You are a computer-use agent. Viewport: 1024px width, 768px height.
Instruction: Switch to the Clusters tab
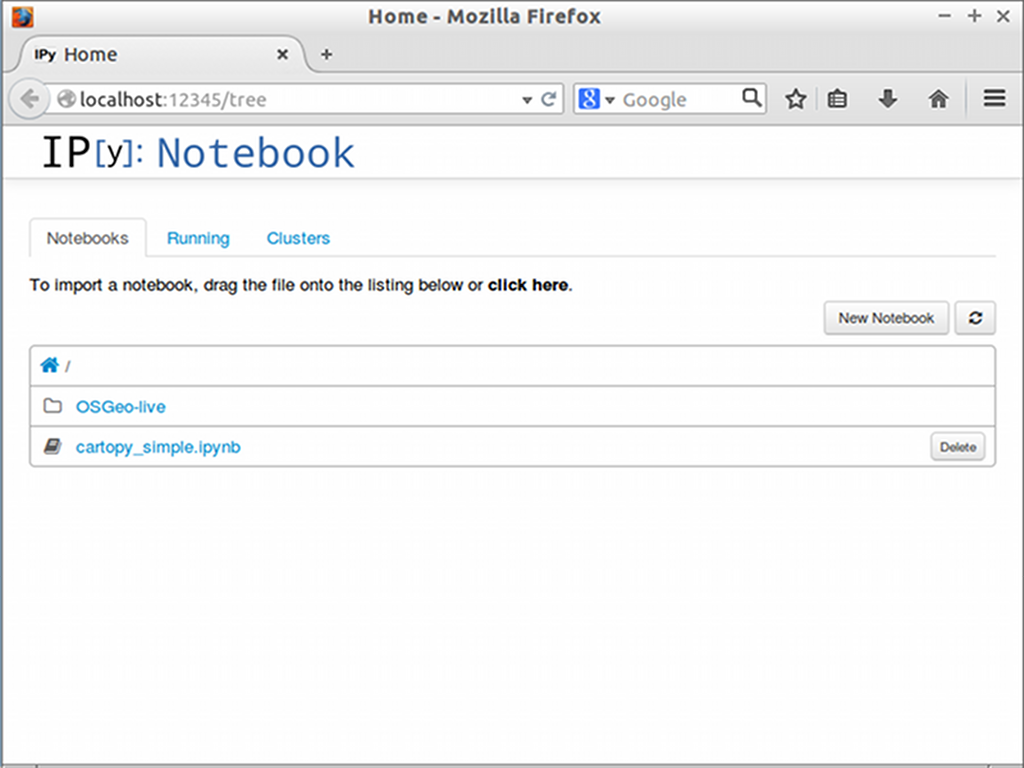[298, 238]
